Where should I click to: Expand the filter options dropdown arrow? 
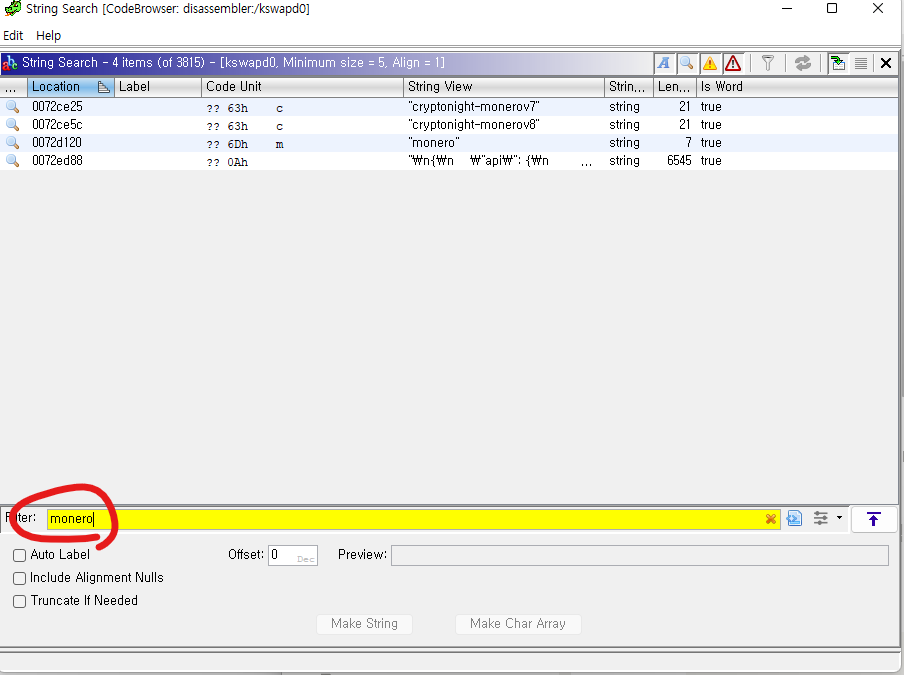(x=839, y=518)
